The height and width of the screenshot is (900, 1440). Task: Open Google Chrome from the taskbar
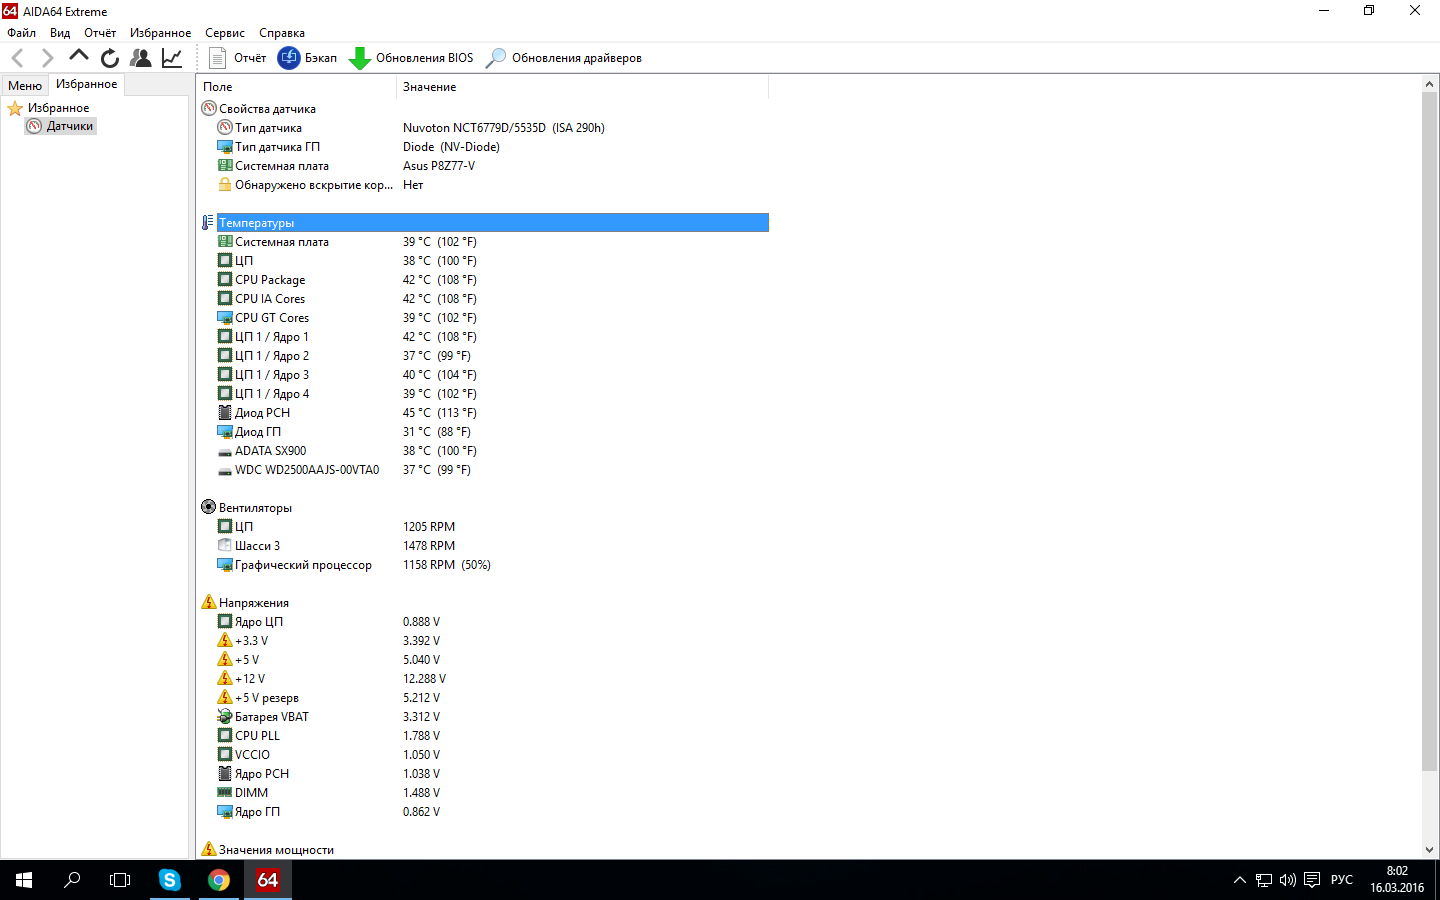(219, 880)
